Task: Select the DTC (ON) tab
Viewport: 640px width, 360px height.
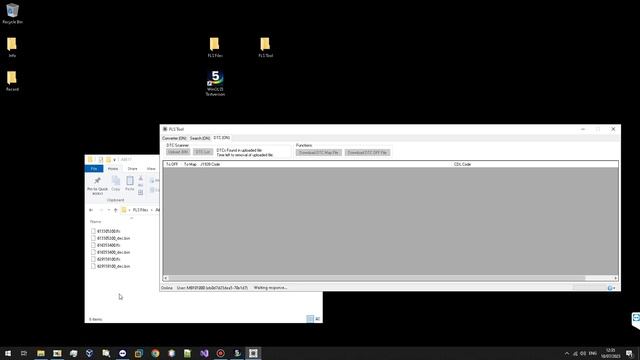Action: pyautogui.click(x=222, y=138)
